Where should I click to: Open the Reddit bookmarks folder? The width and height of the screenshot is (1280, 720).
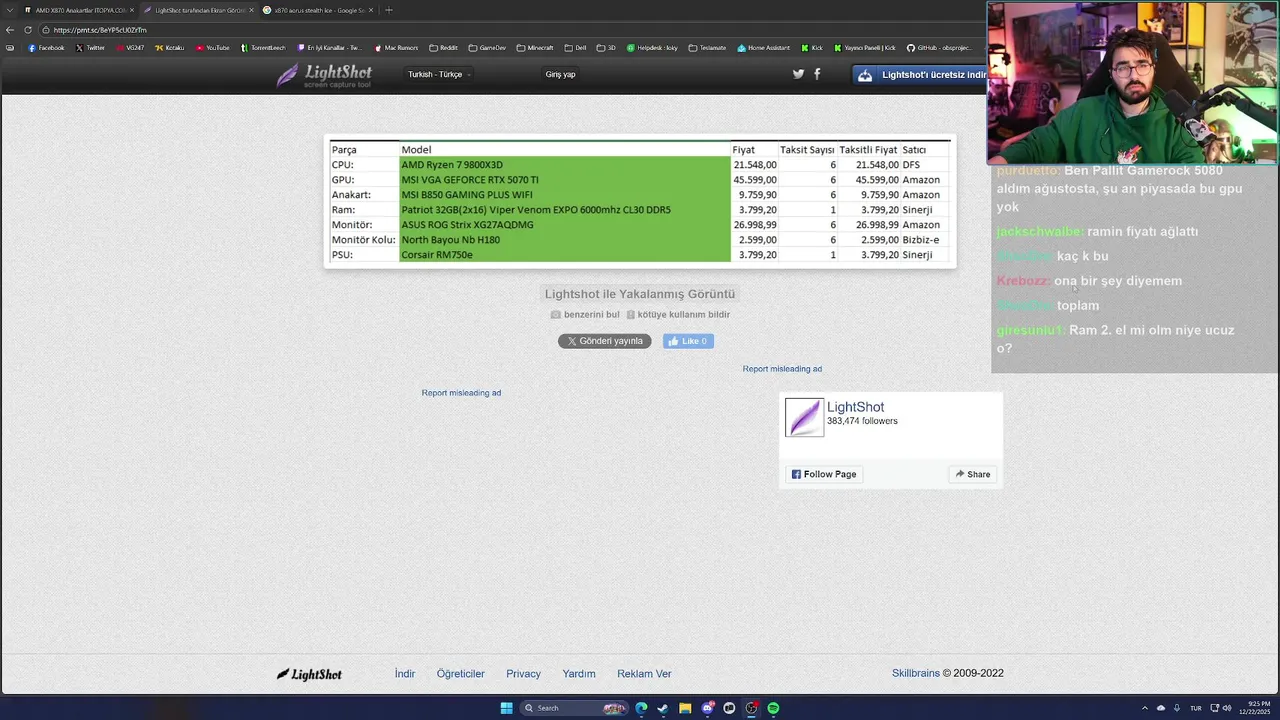pos(443,48)
